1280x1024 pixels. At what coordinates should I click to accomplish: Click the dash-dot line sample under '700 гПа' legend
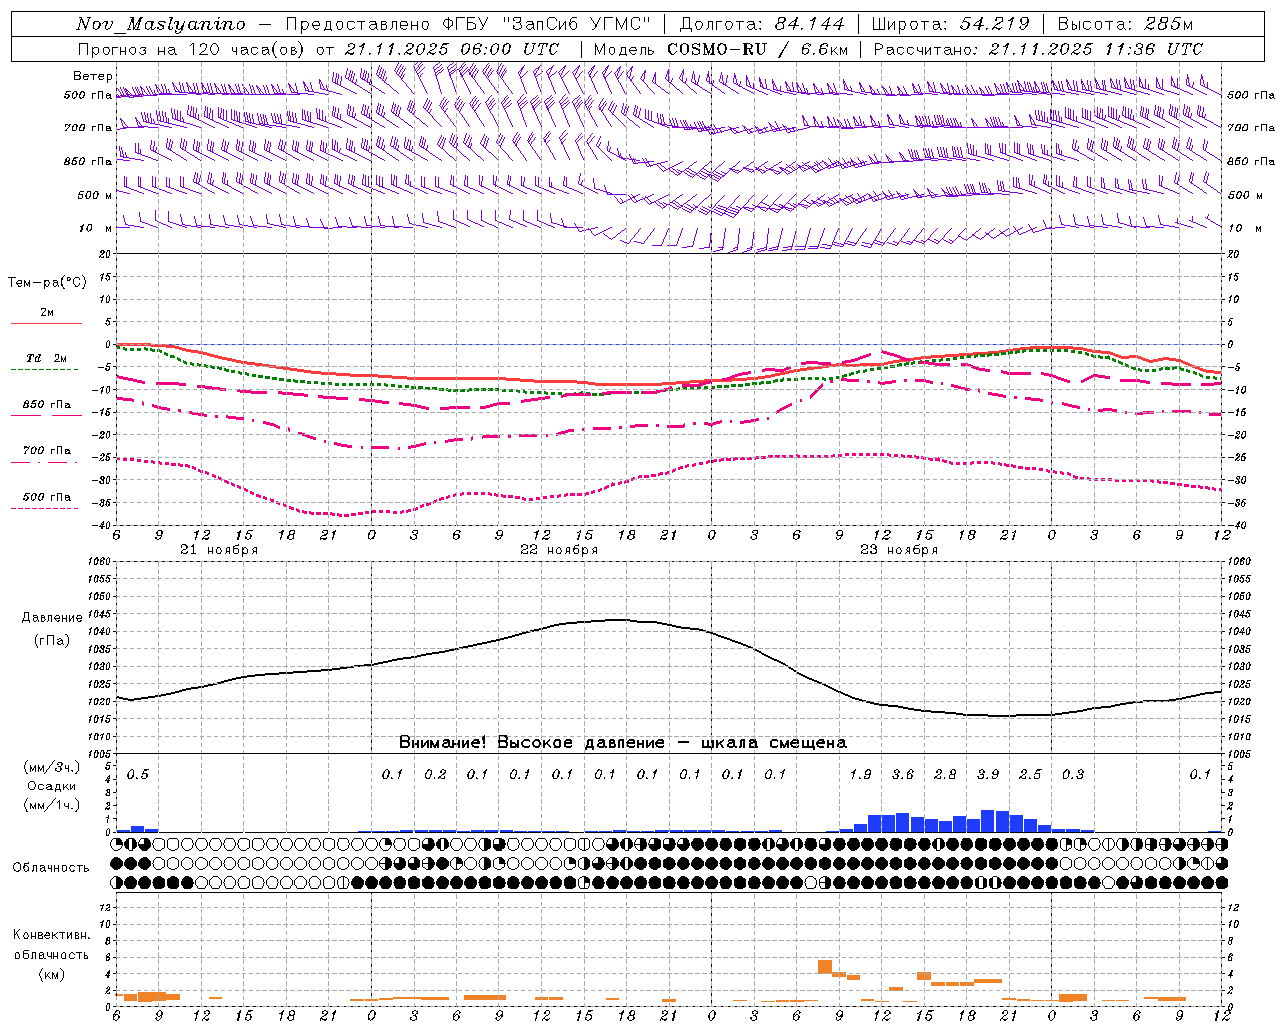[x=45, y=463]
